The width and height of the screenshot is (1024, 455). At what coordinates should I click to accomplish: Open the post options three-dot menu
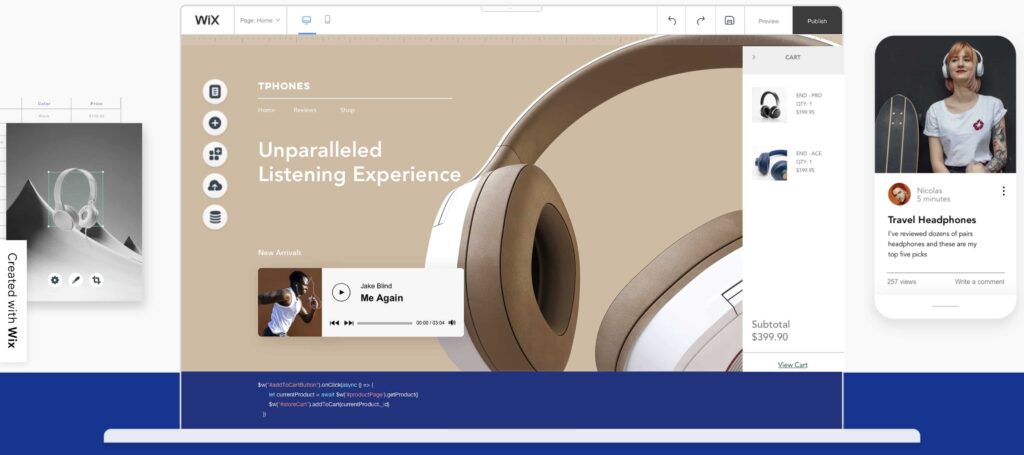click(x=1003, y=191)
